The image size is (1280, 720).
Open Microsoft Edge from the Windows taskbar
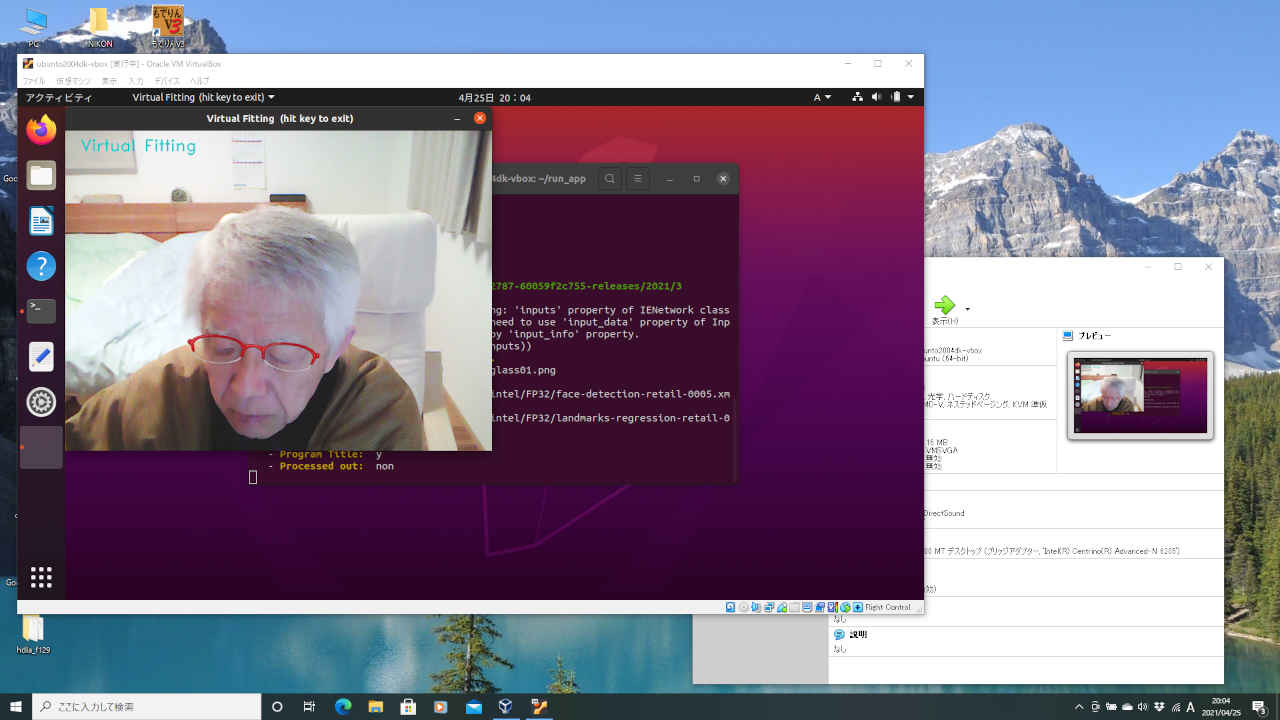[343, 707]
